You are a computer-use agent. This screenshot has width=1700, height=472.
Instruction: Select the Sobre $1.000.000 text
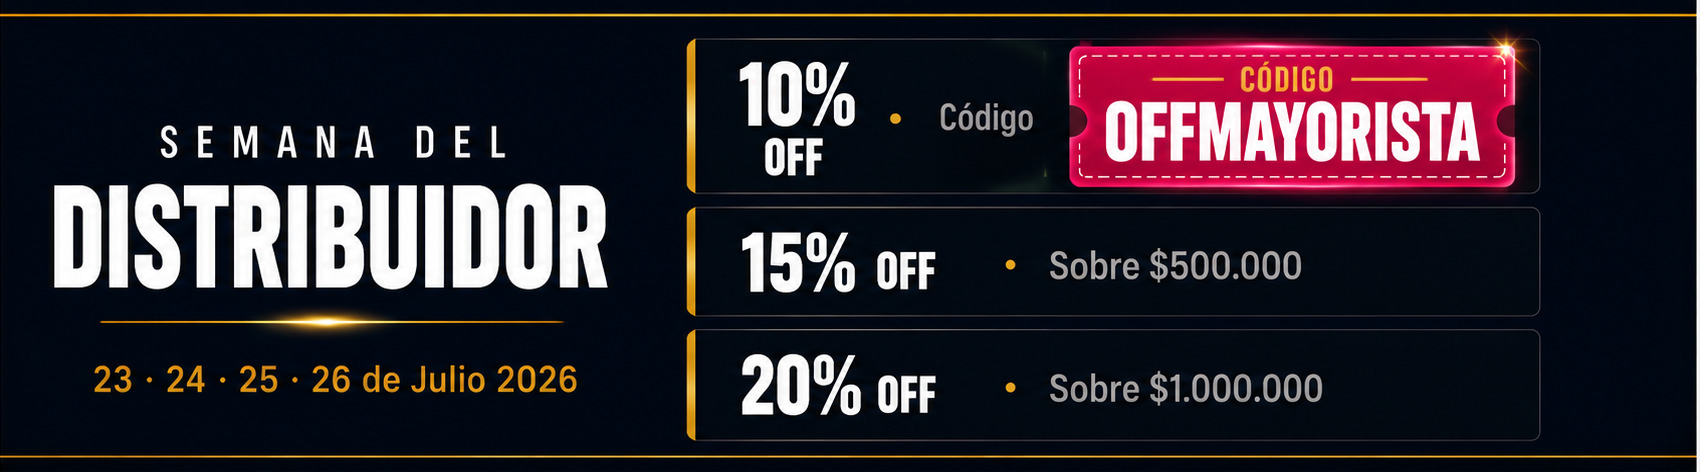point(1185,388)
